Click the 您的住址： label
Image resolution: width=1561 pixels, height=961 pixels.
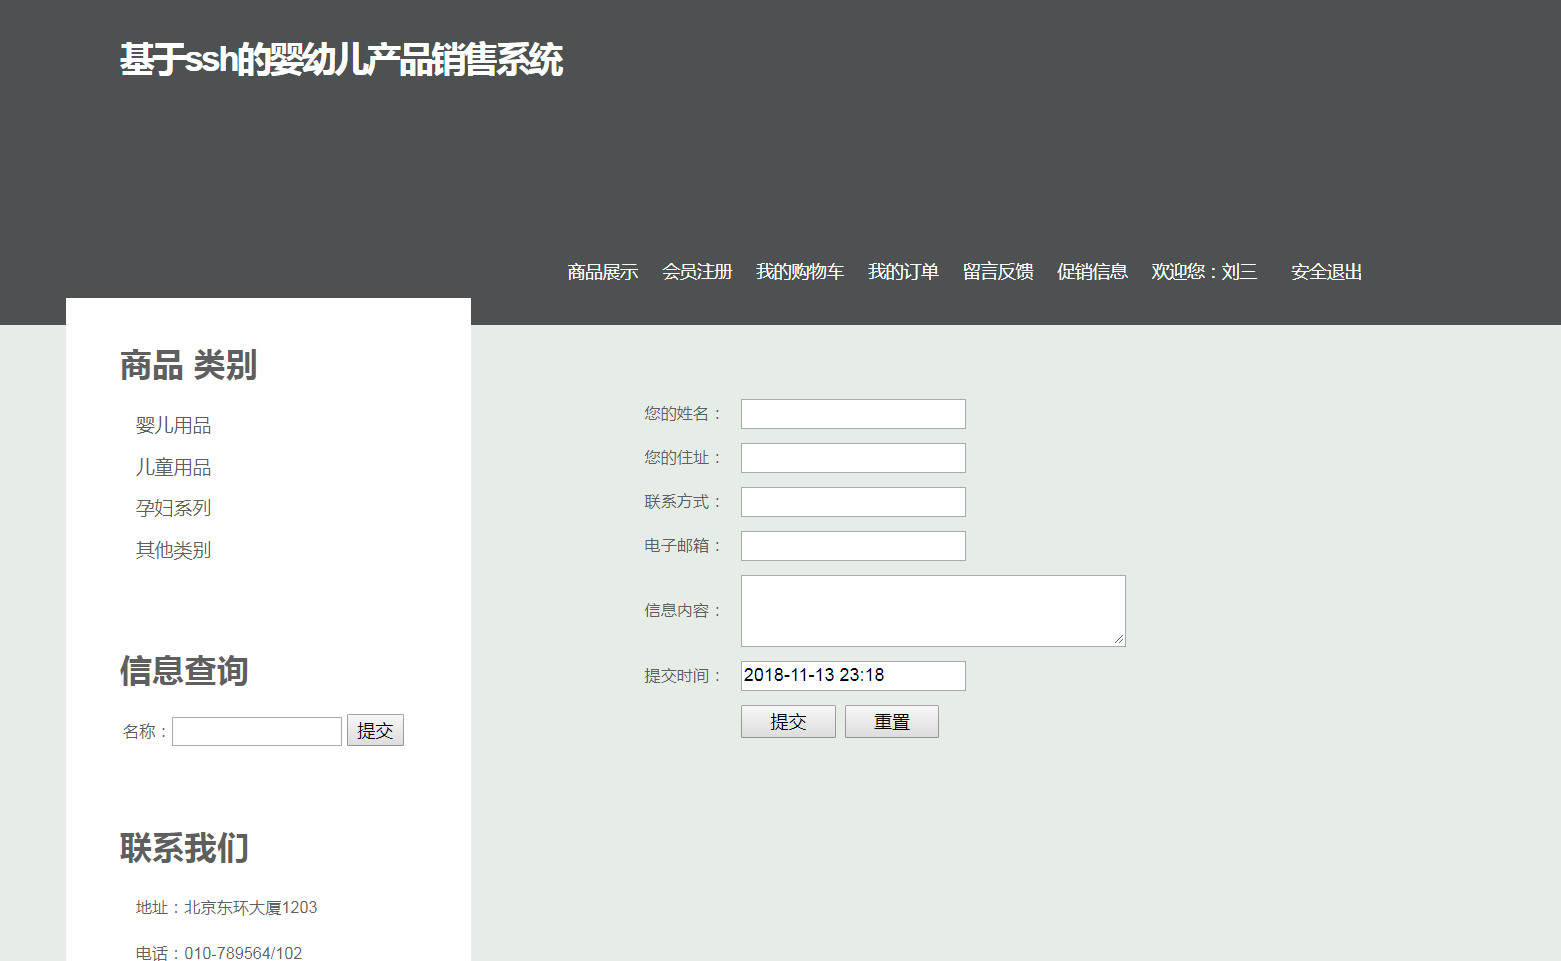coord(683,458)
